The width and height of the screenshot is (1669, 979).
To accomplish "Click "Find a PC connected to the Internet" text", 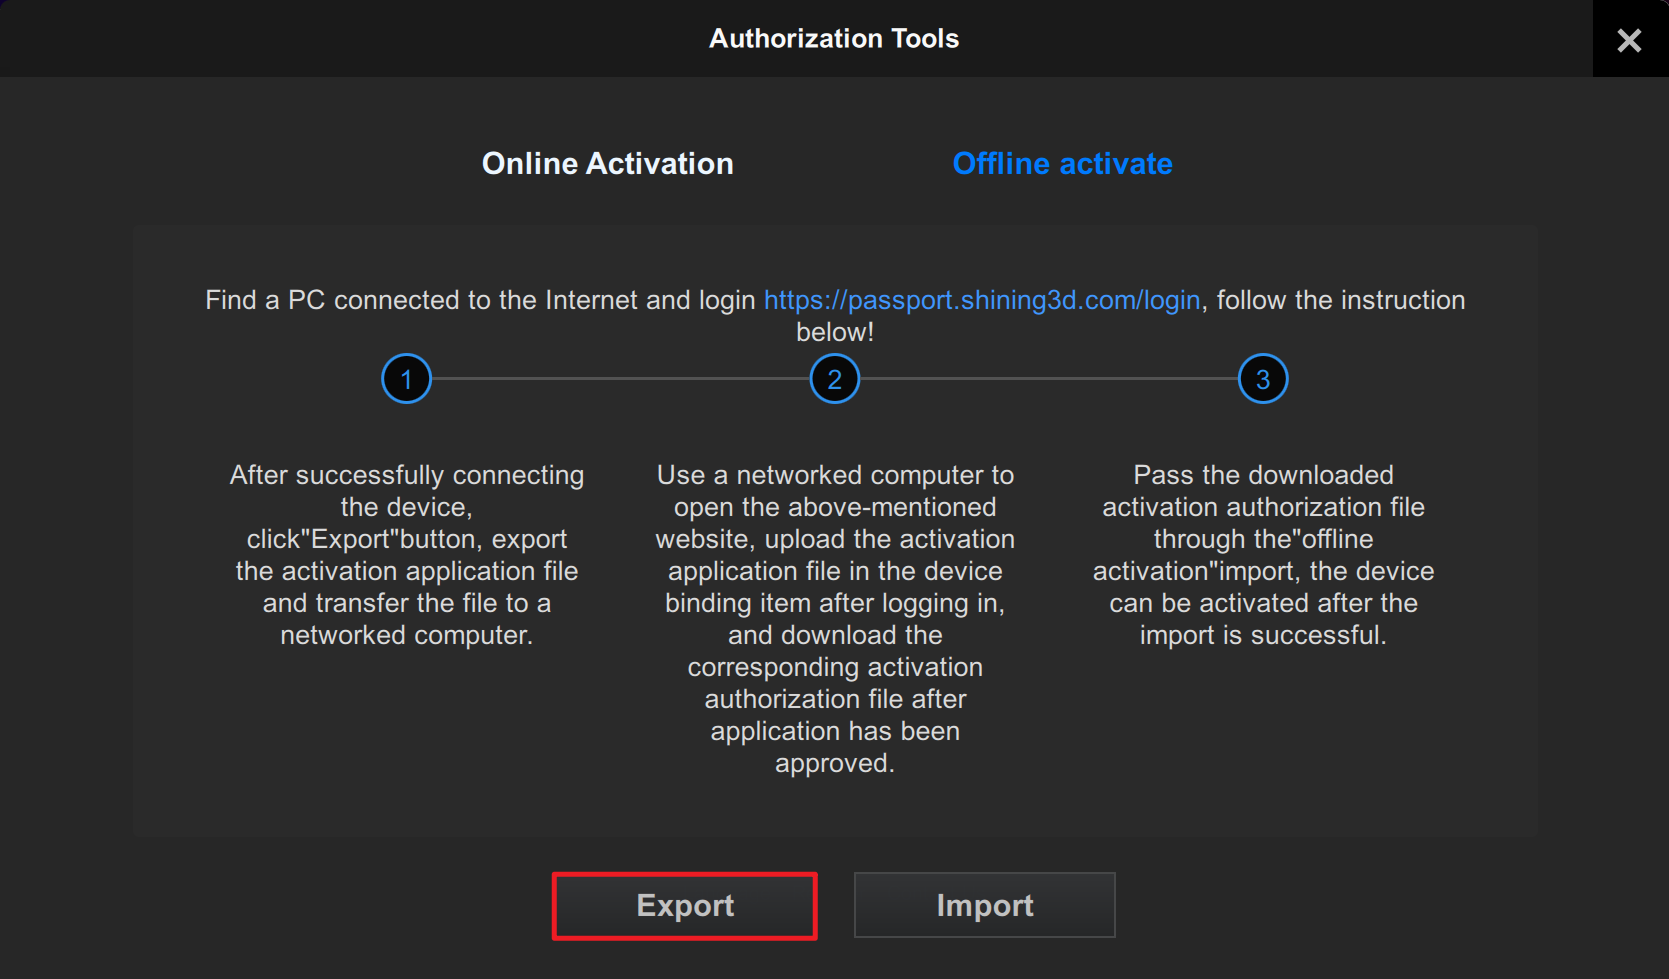I will point(479,300).
